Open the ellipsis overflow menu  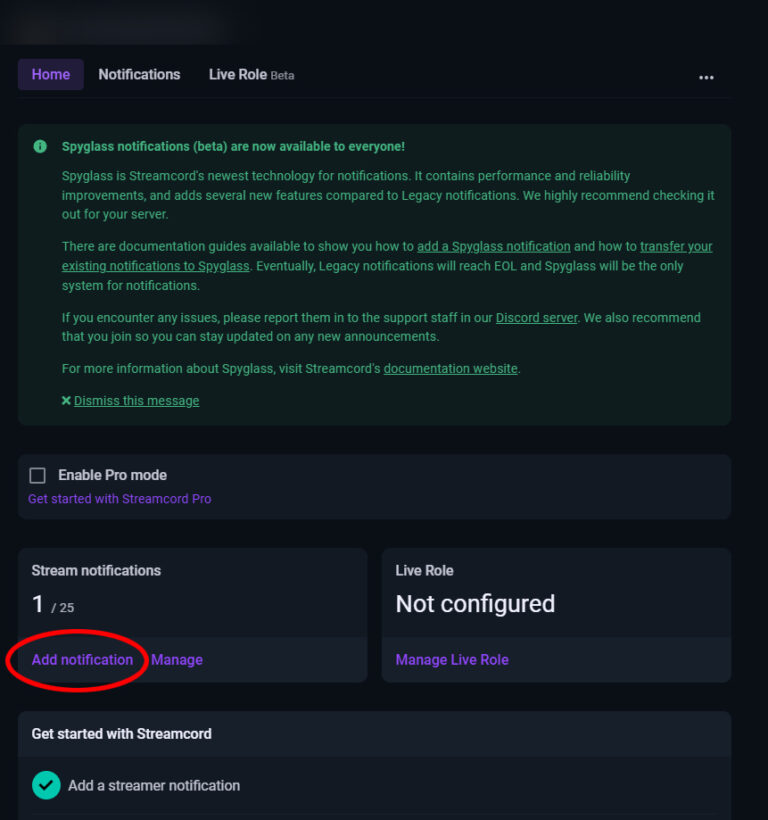point(707,77)
